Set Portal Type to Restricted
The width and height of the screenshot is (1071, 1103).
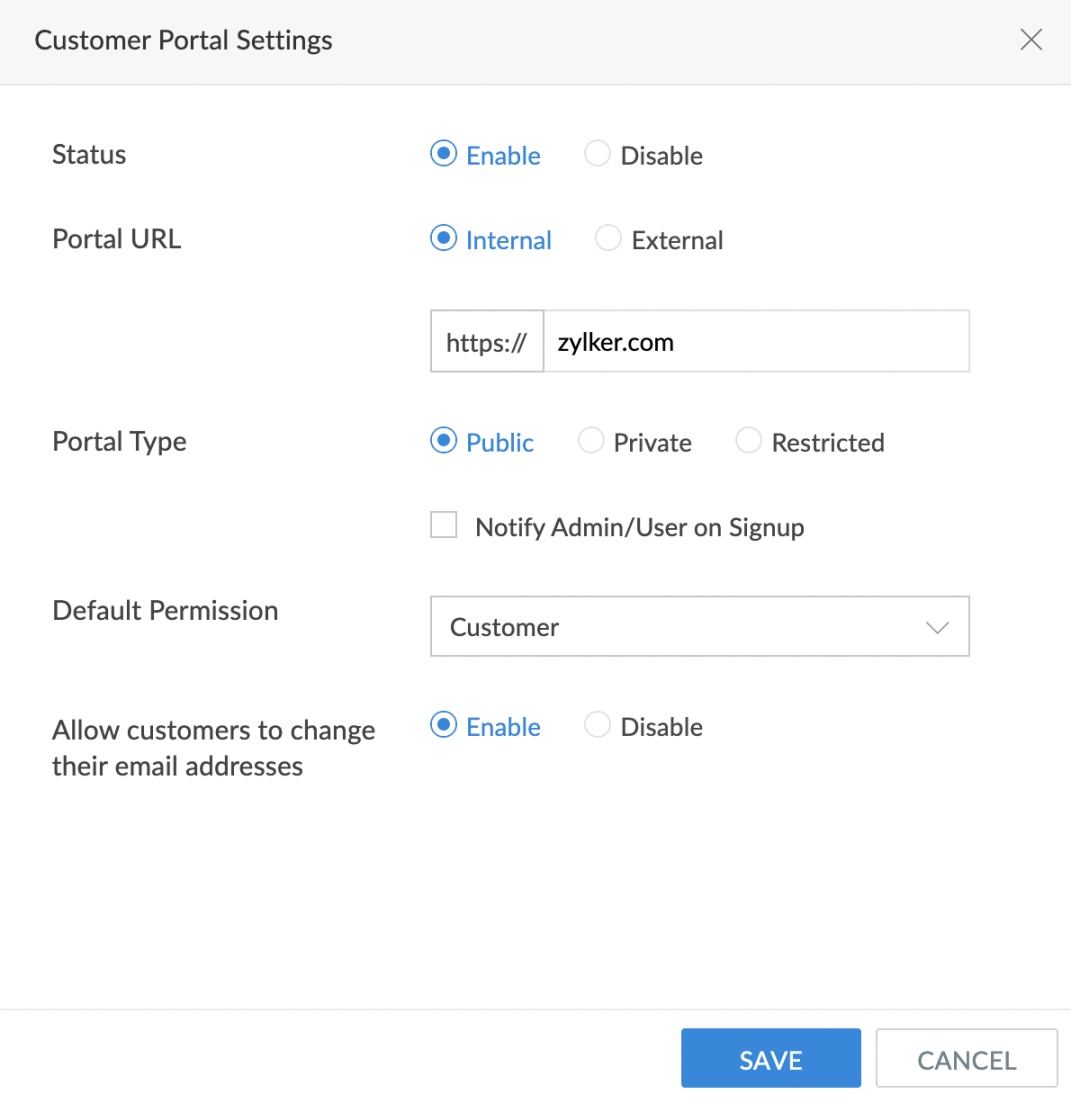pos(748,442)
